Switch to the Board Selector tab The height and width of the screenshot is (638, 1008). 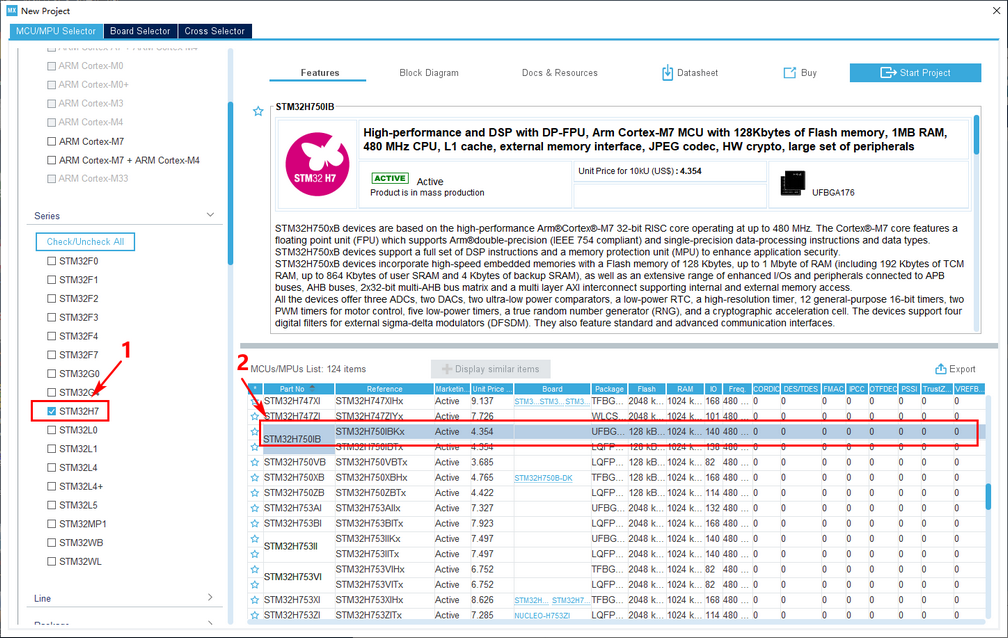[140, 31]
